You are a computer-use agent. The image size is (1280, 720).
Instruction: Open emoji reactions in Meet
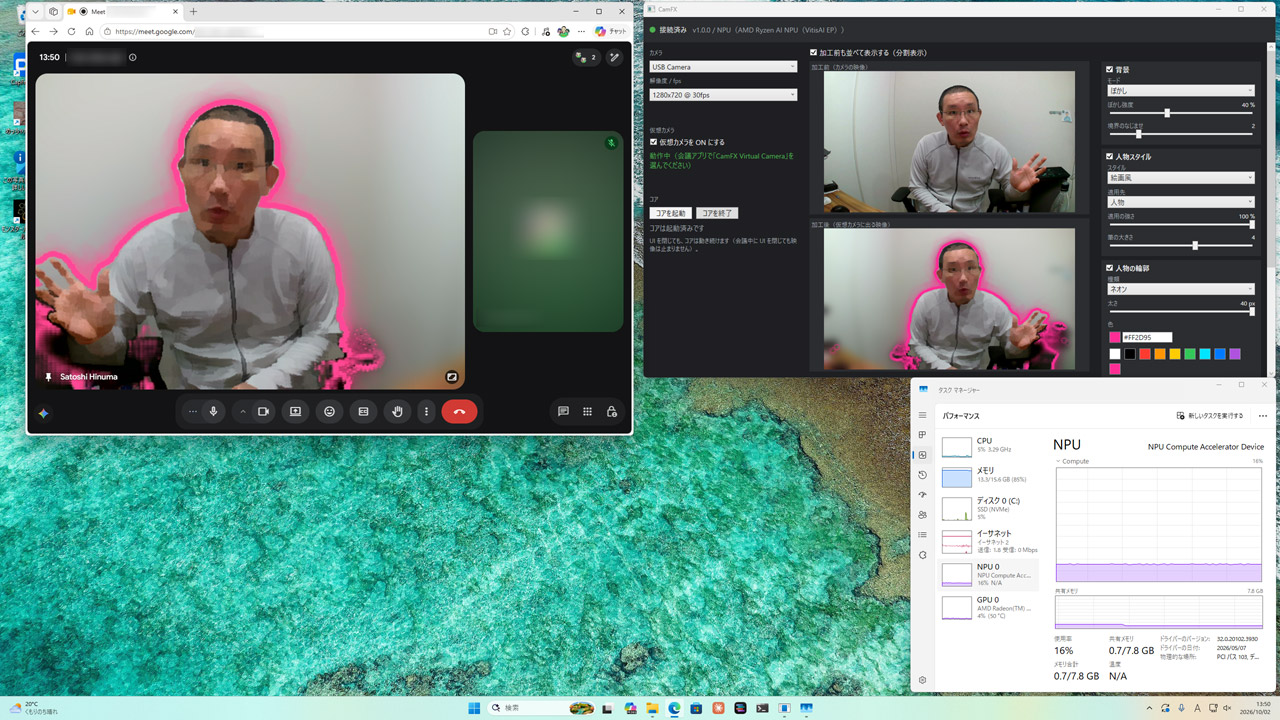point(329,411)
